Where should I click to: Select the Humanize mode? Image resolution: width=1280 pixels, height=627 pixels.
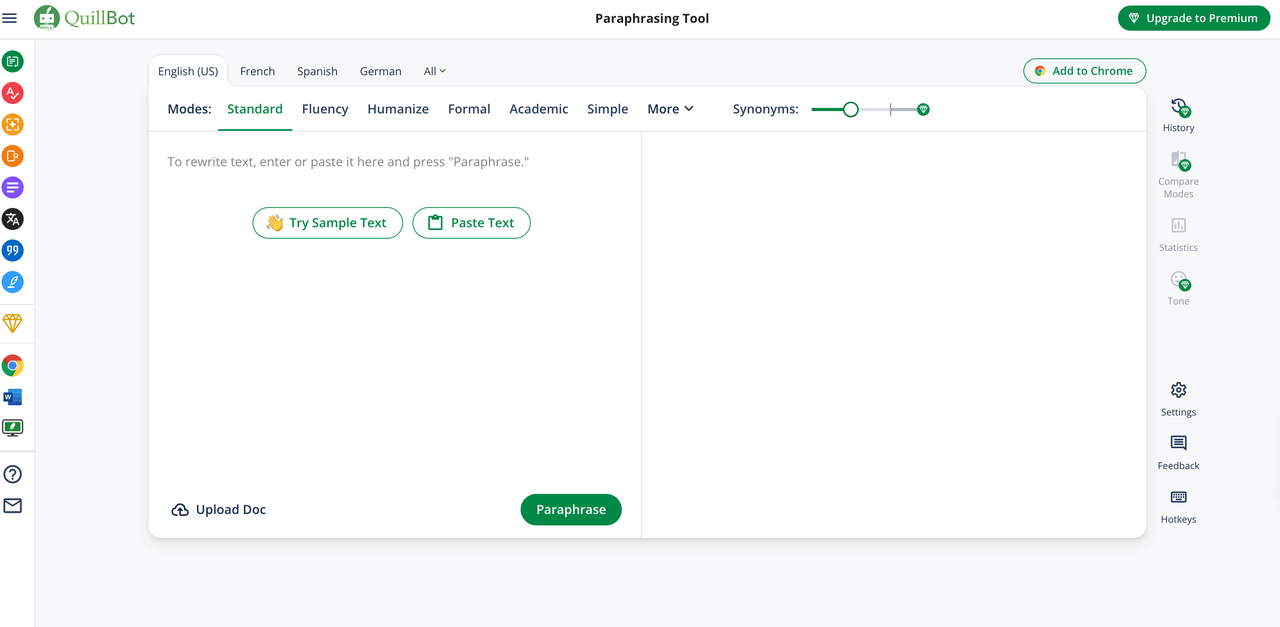pos(398,109)
